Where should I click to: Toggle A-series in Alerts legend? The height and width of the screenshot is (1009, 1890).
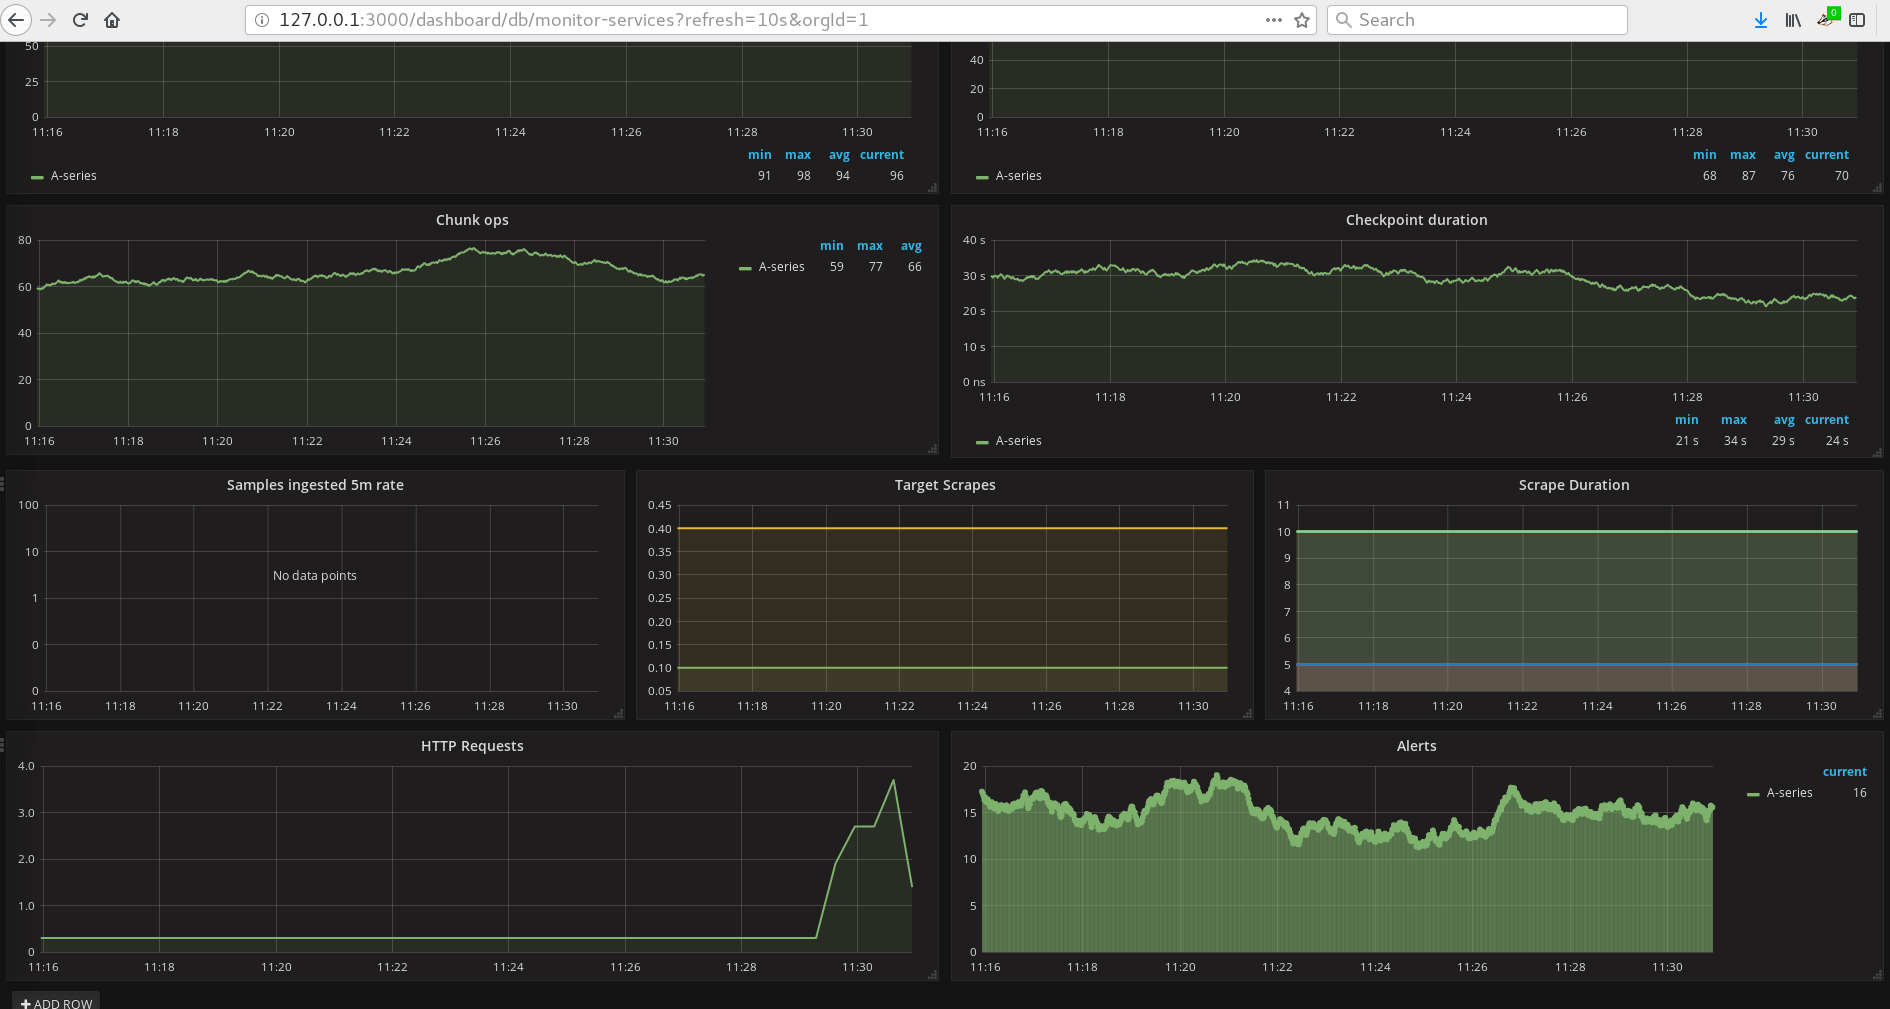1788,793
